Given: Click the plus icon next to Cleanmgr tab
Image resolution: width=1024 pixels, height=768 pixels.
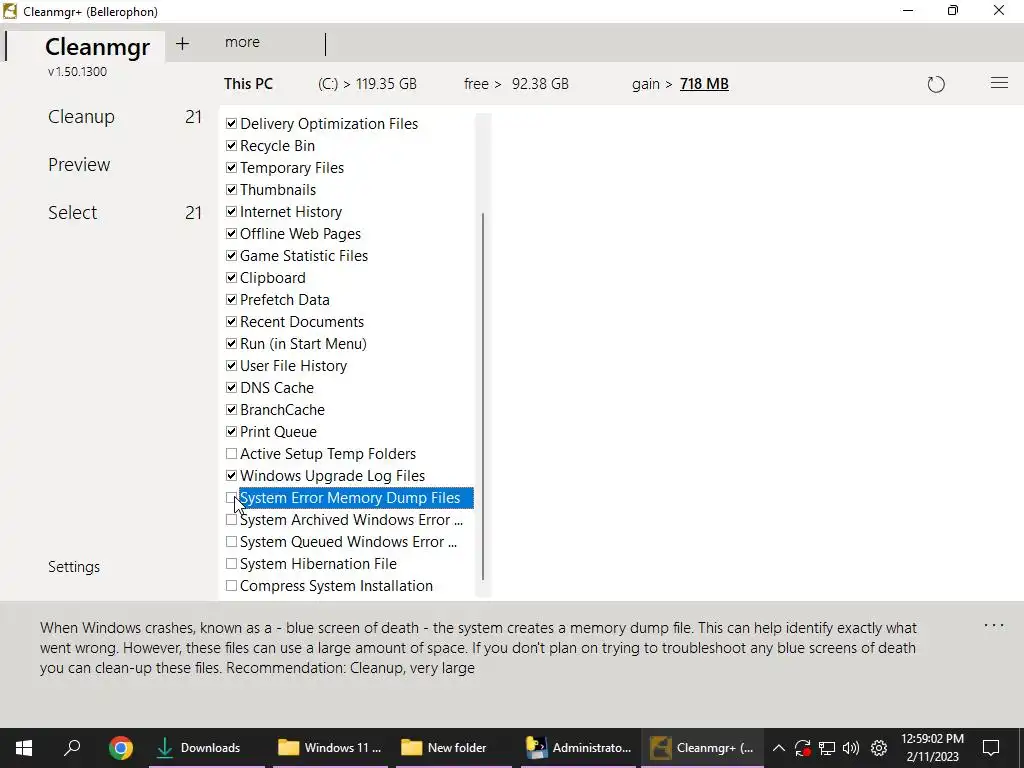Looking at the screenshot, I should pyautogui.click(x=182, y=44).
